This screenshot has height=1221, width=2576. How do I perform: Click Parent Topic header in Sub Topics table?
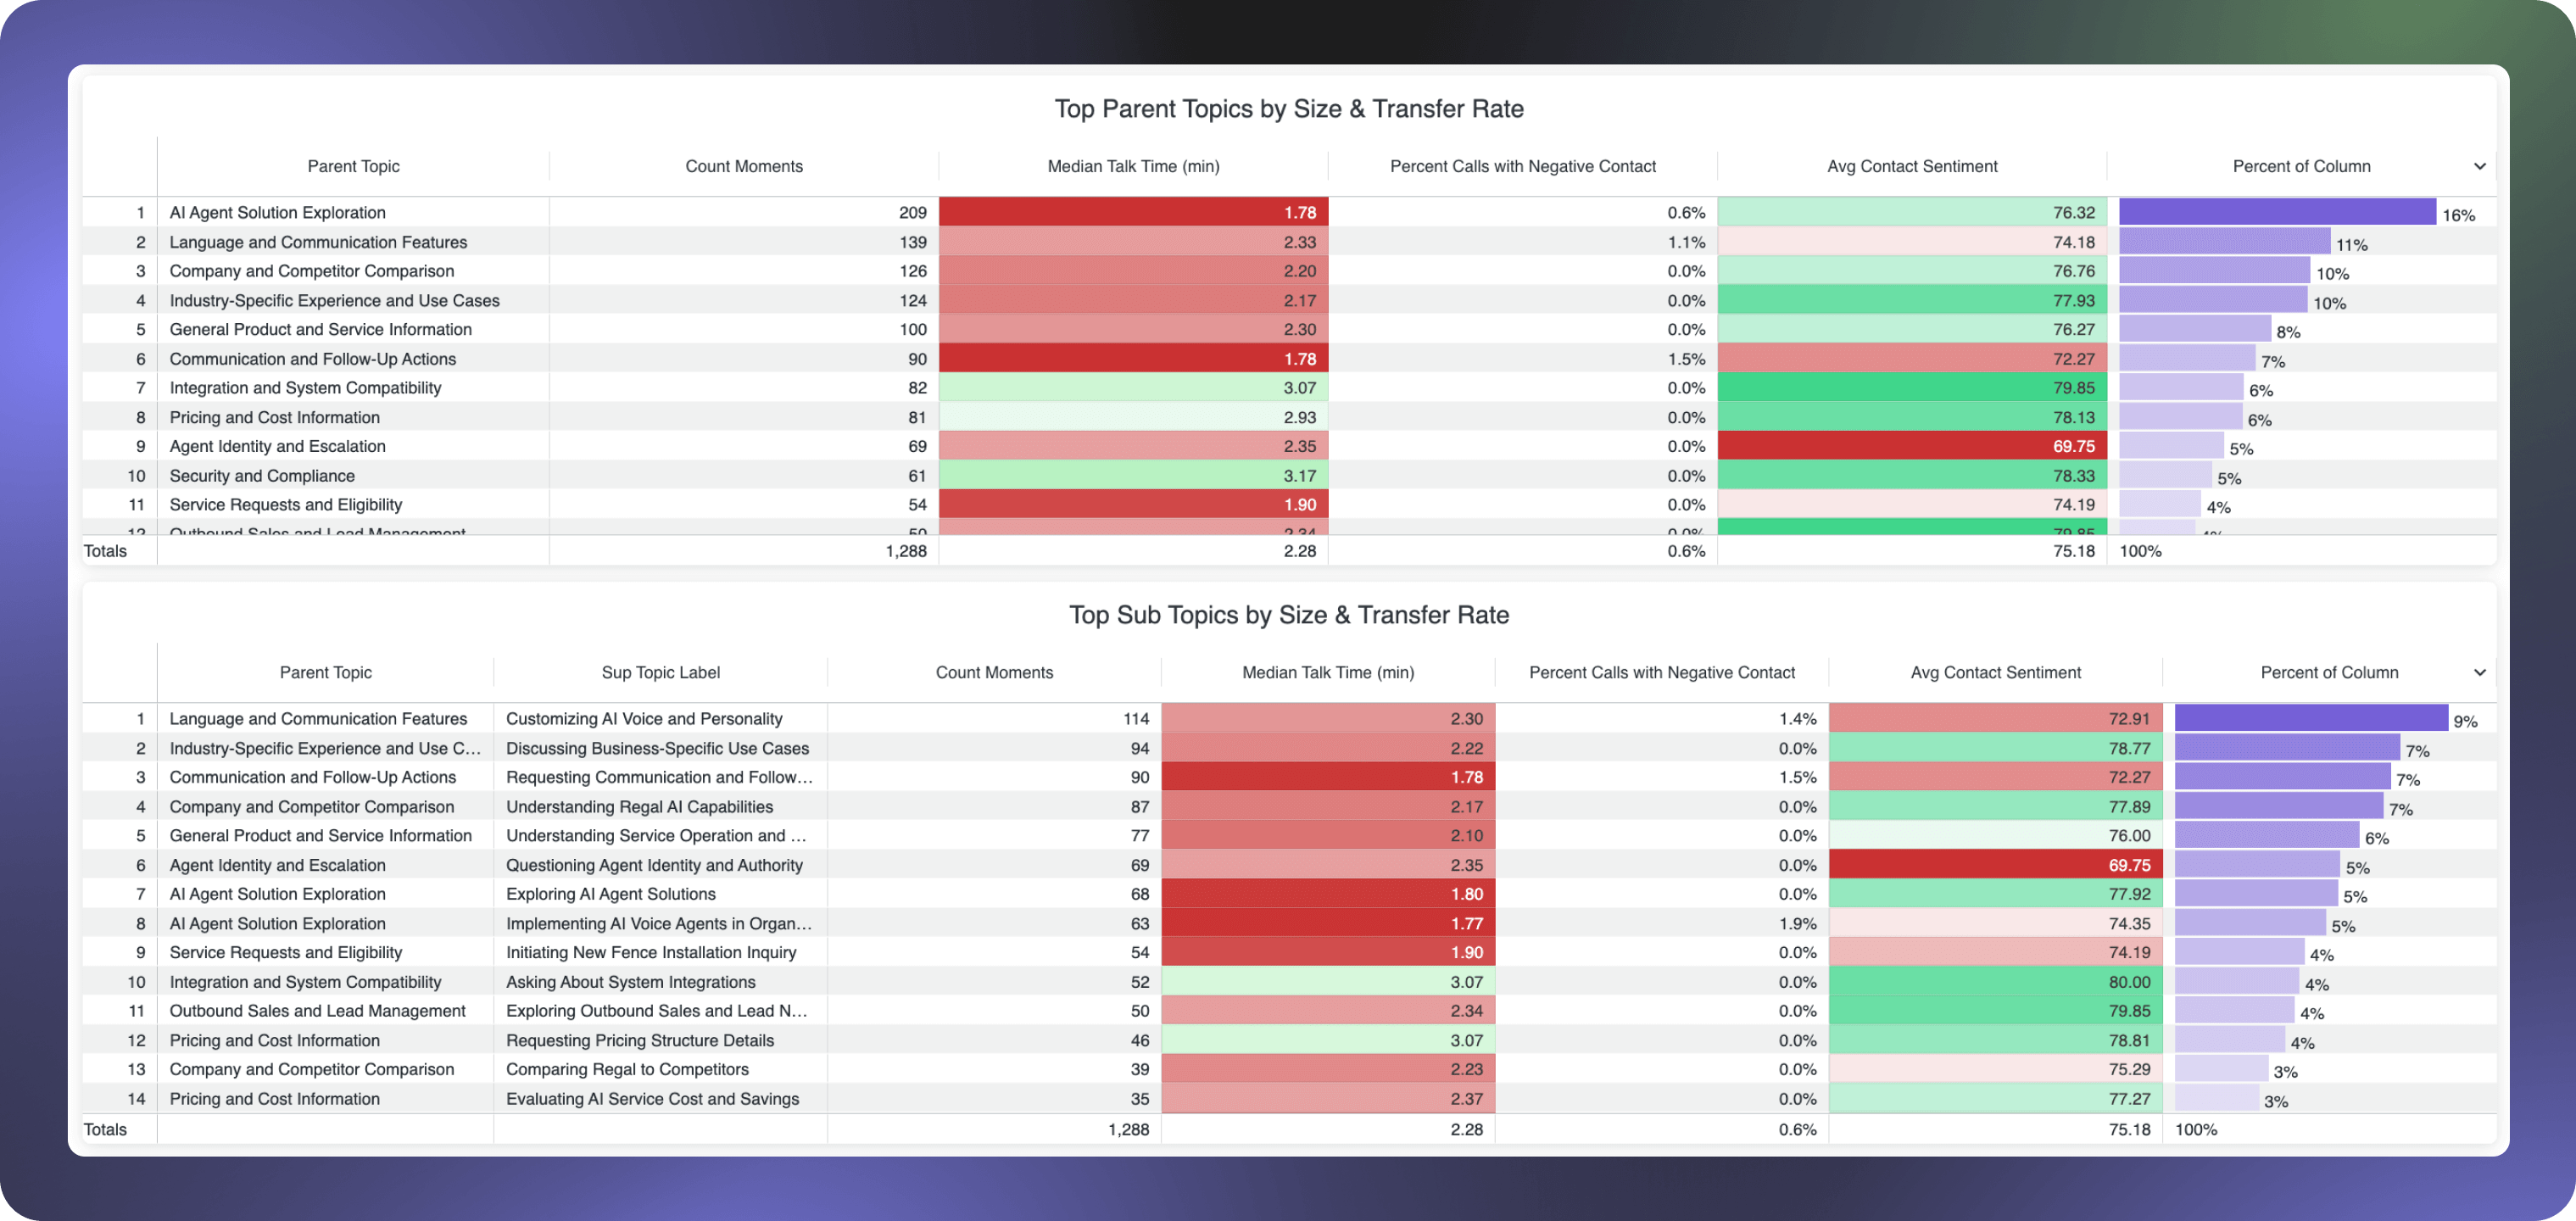(325, 672)
